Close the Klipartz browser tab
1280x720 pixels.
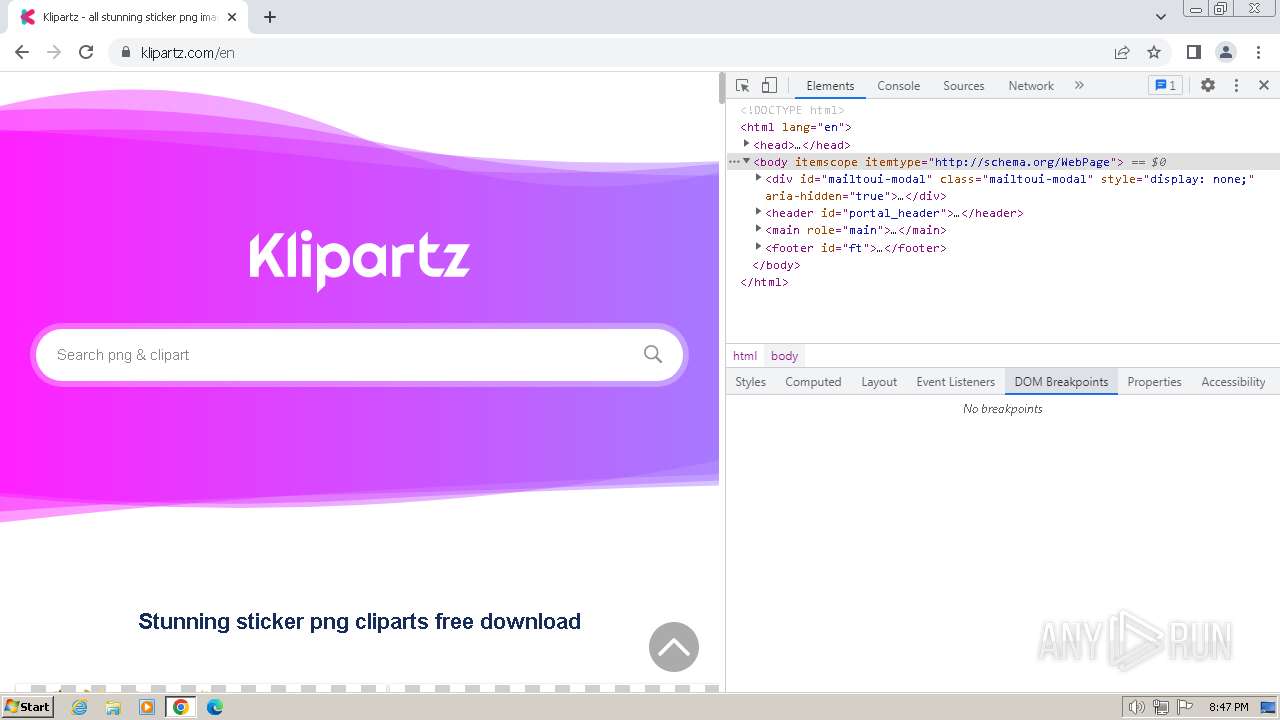click(x=232, y=17)
